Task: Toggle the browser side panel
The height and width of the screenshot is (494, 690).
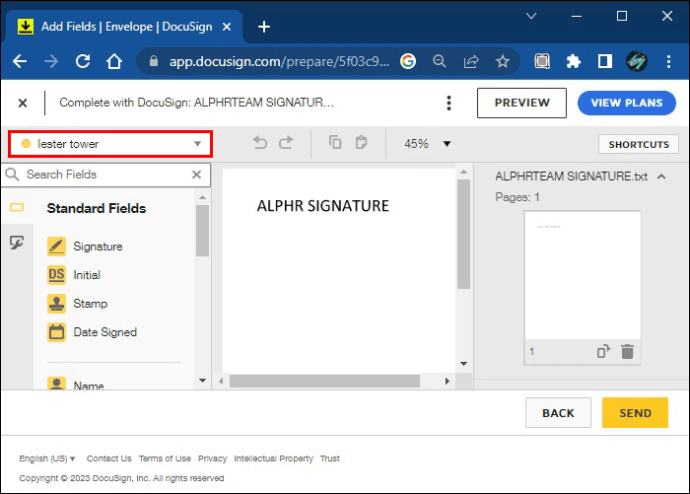Action: [605, 61]
